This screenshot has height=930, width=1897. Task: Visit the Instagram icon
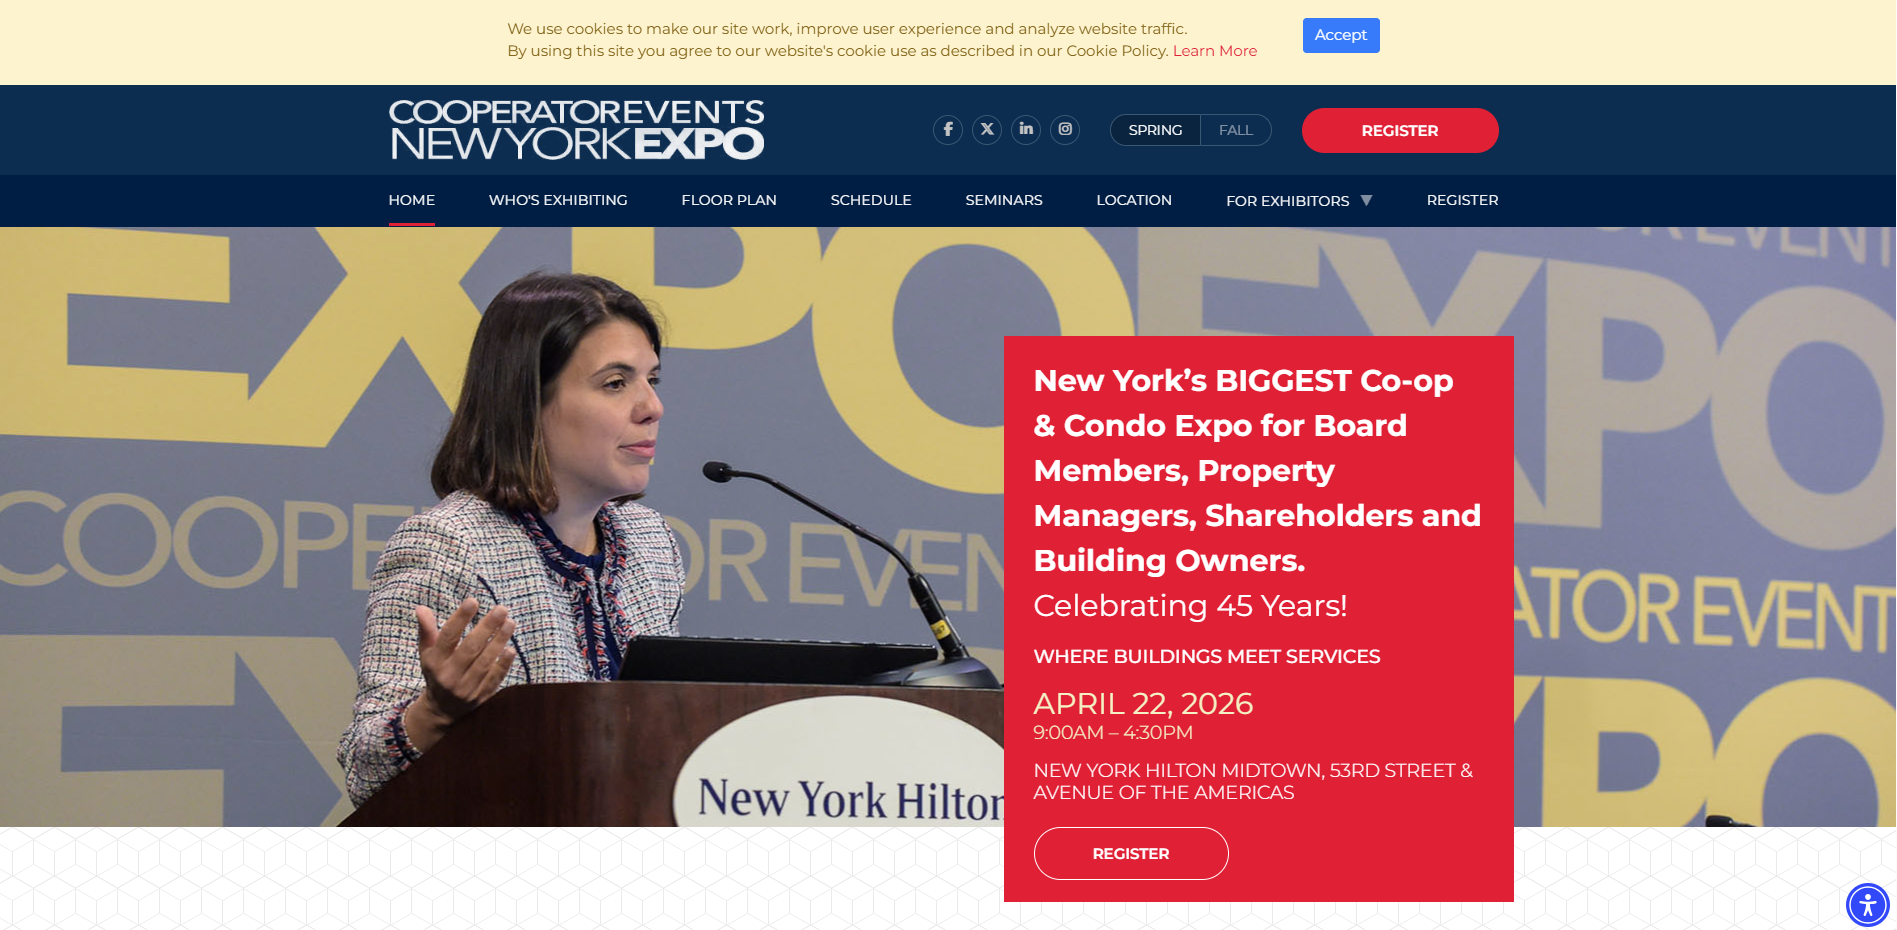[x=1064, y=129]
